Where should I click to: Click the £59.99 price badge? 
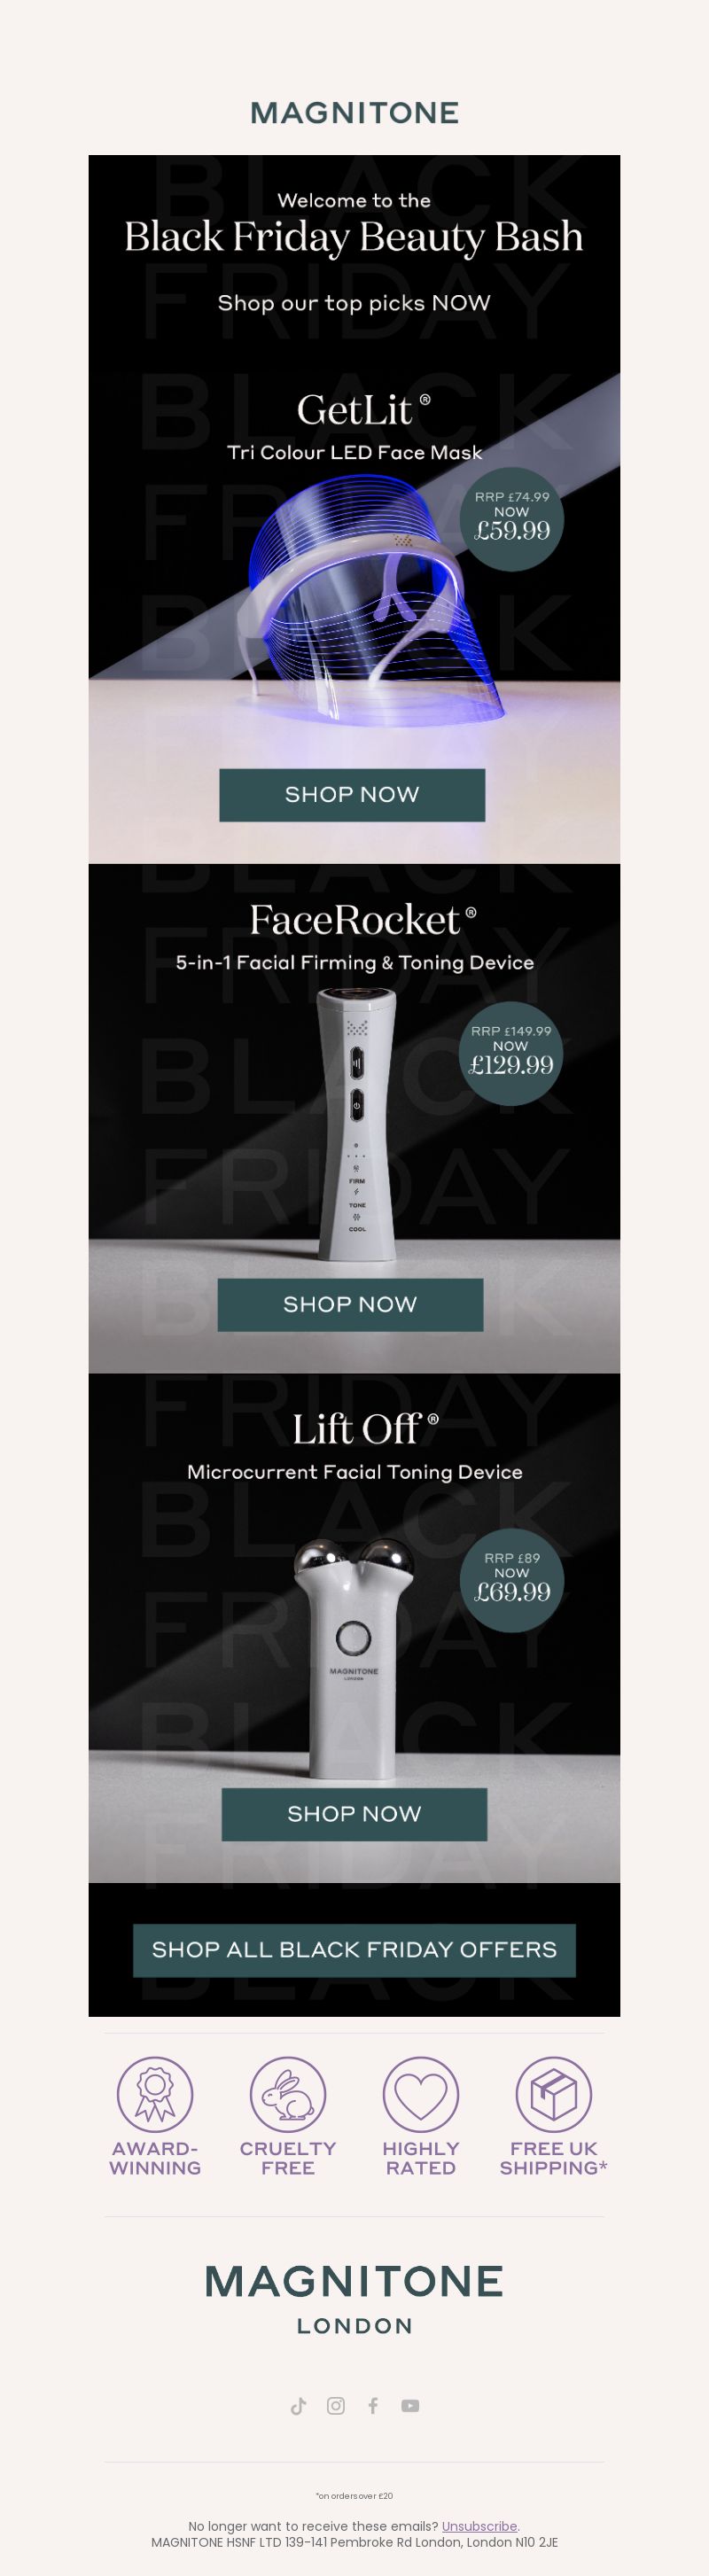tap(512, 519)
